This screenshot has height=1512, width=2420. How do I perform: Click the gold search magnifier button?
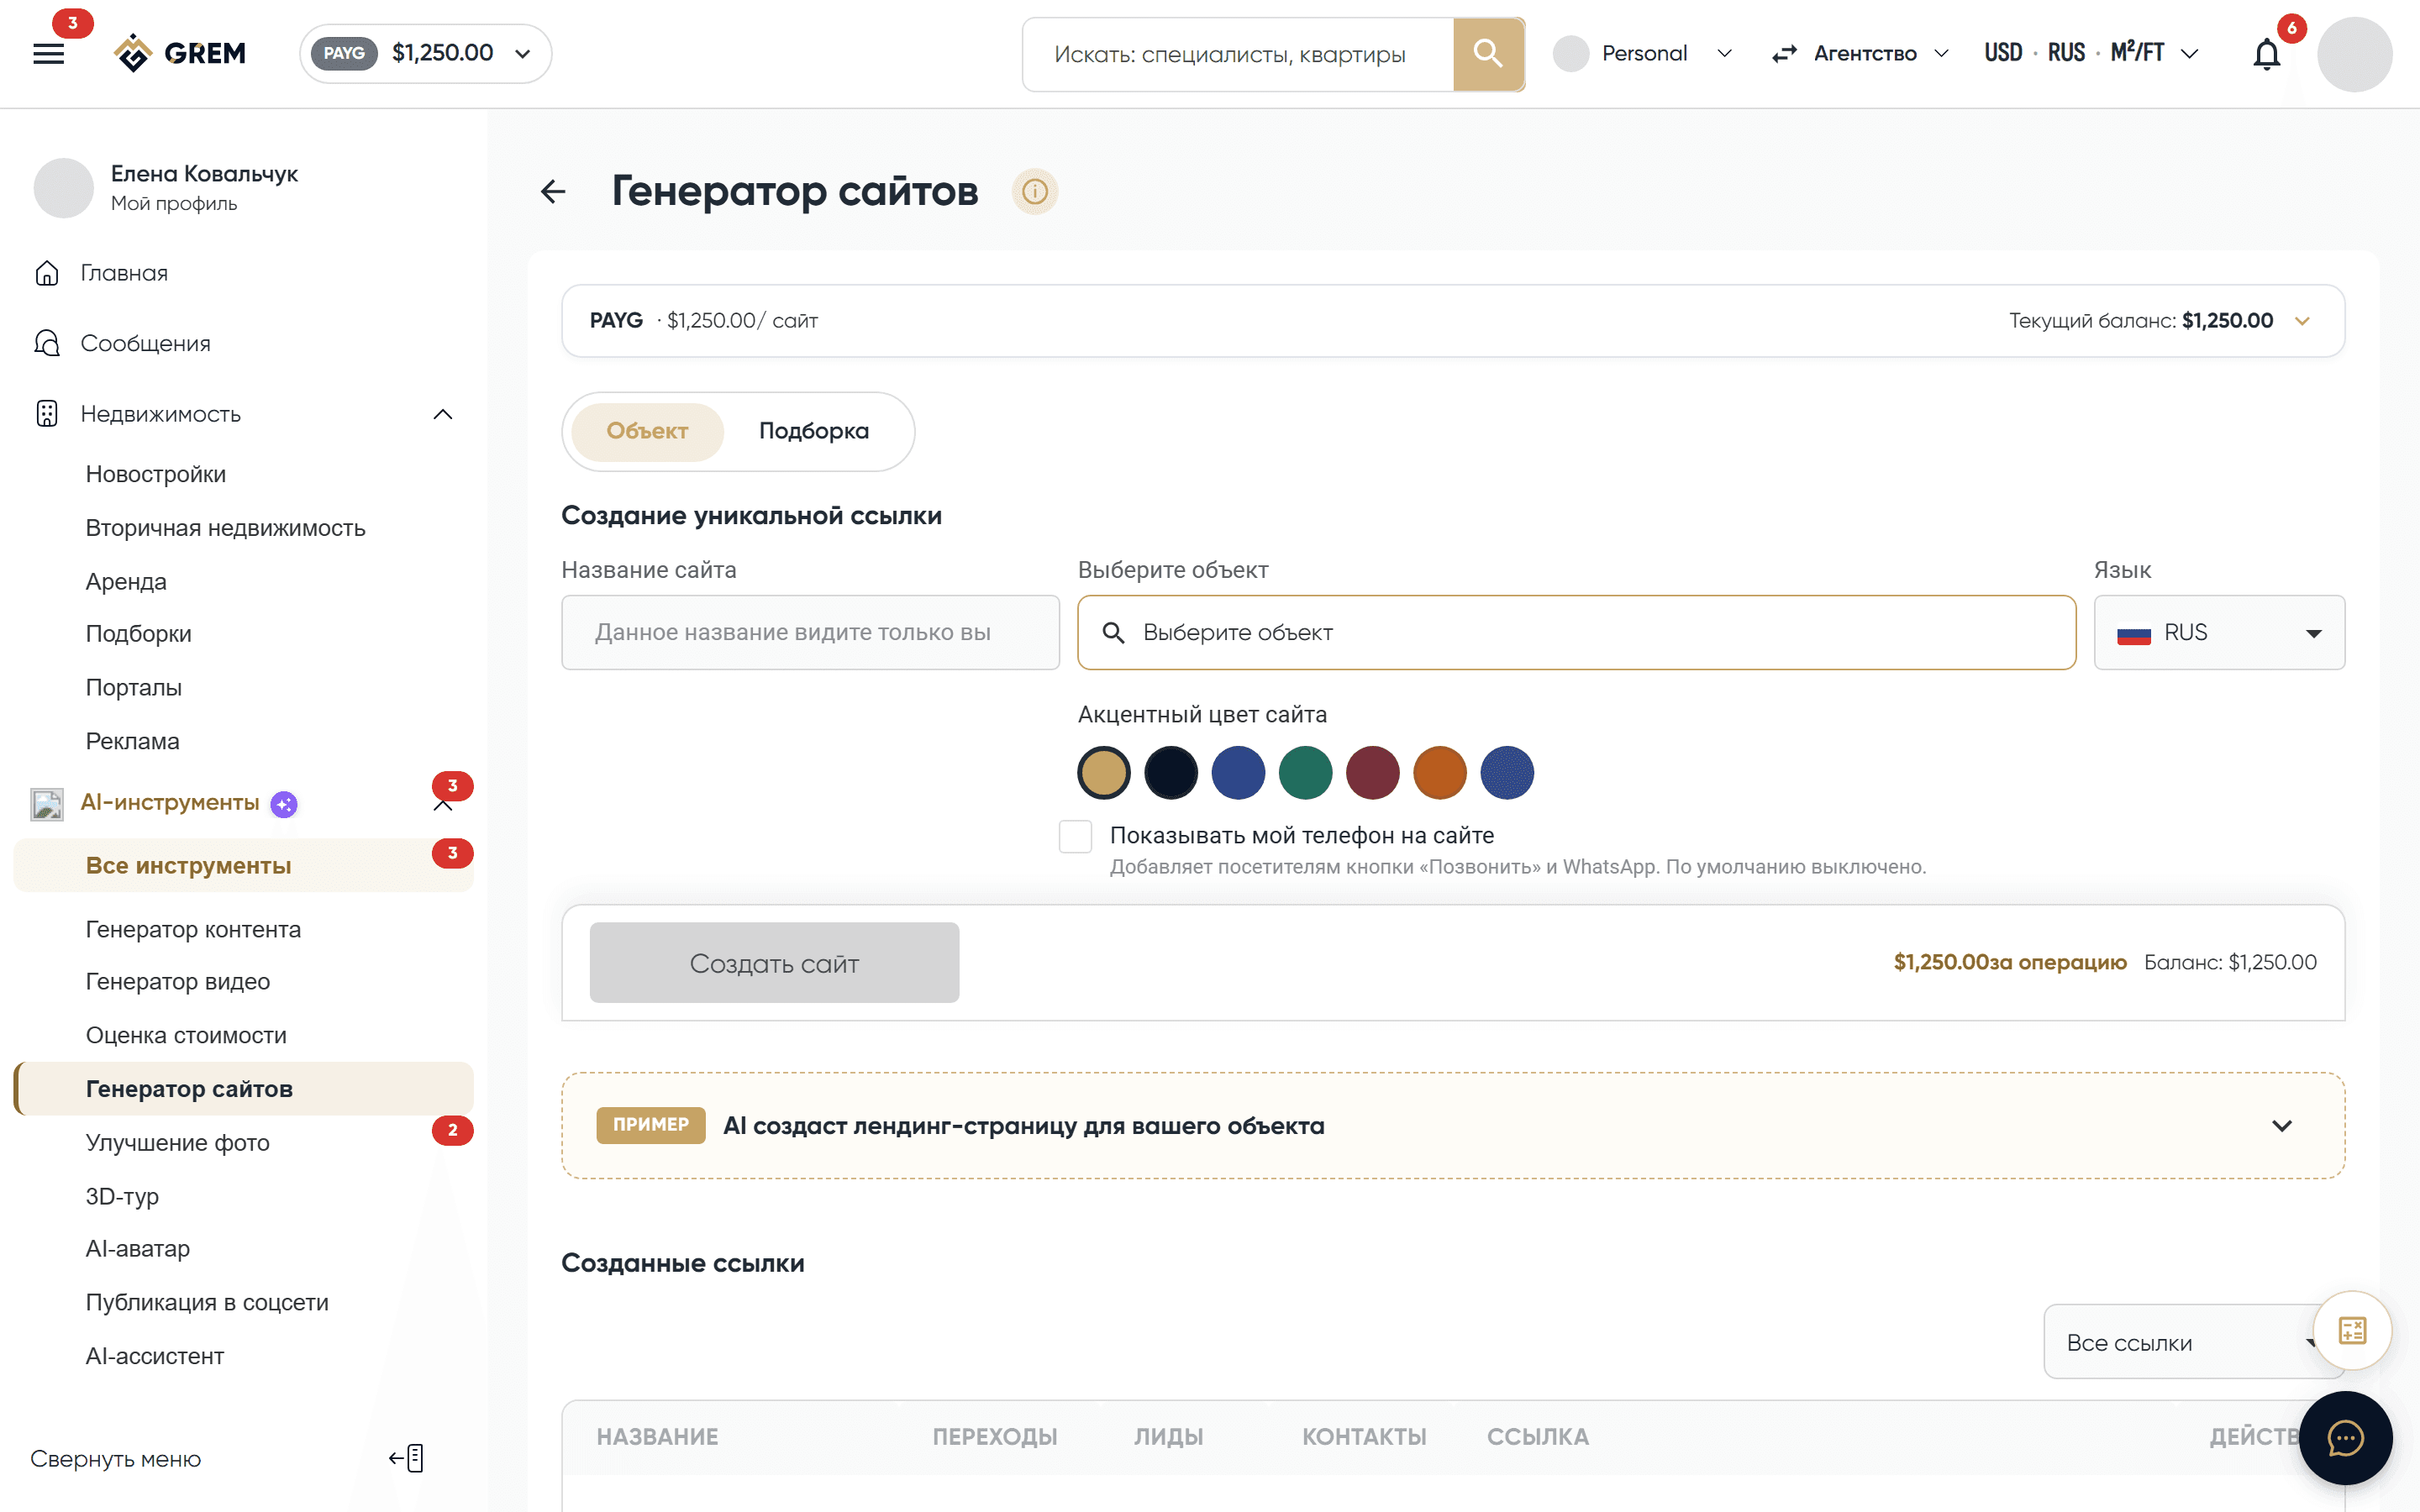click(x=1488, y=54)
